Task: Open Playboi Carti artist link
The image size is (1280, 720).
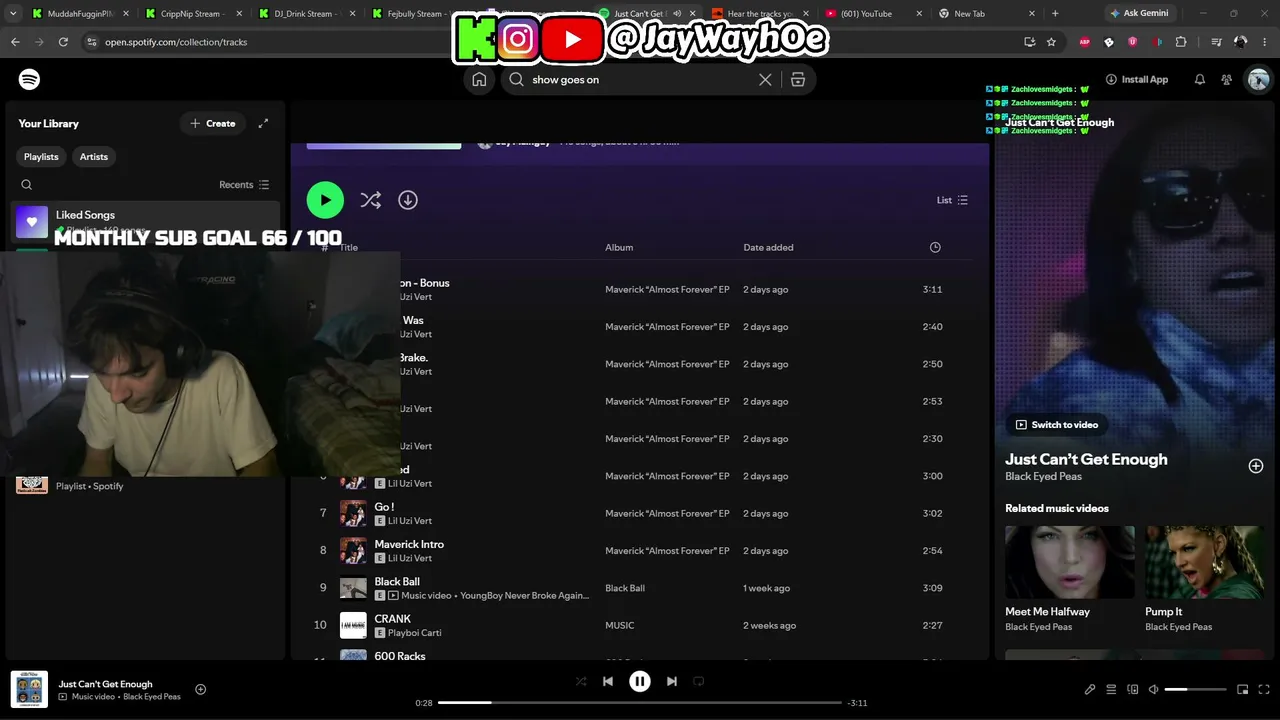Action: tap(415, 633)
